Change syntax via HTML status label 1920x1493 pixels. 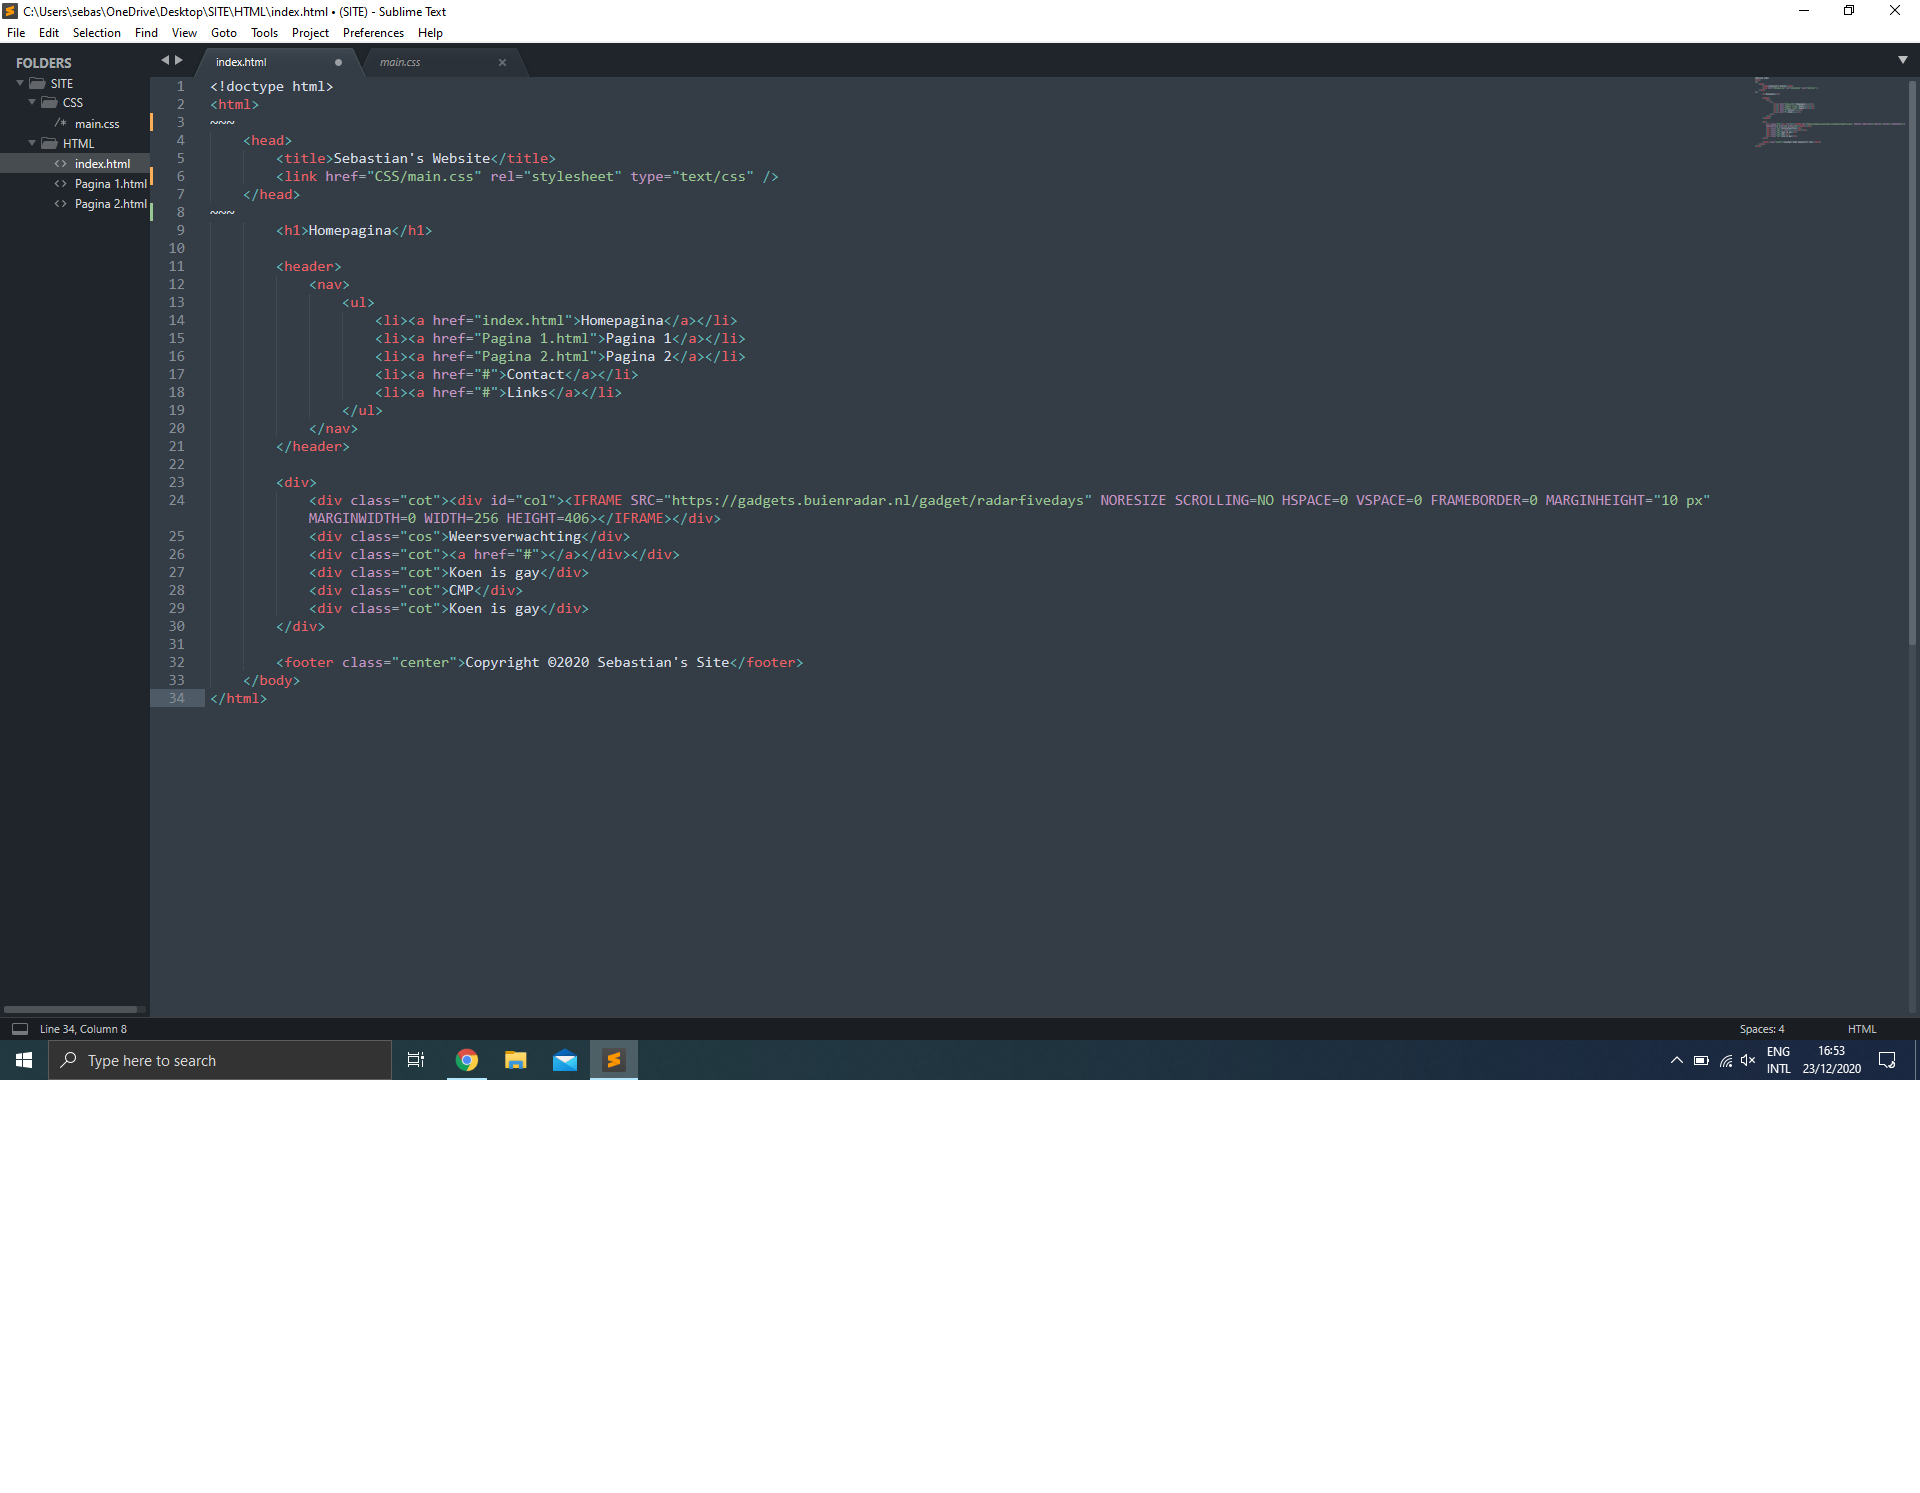(x=1861, y=1029)
